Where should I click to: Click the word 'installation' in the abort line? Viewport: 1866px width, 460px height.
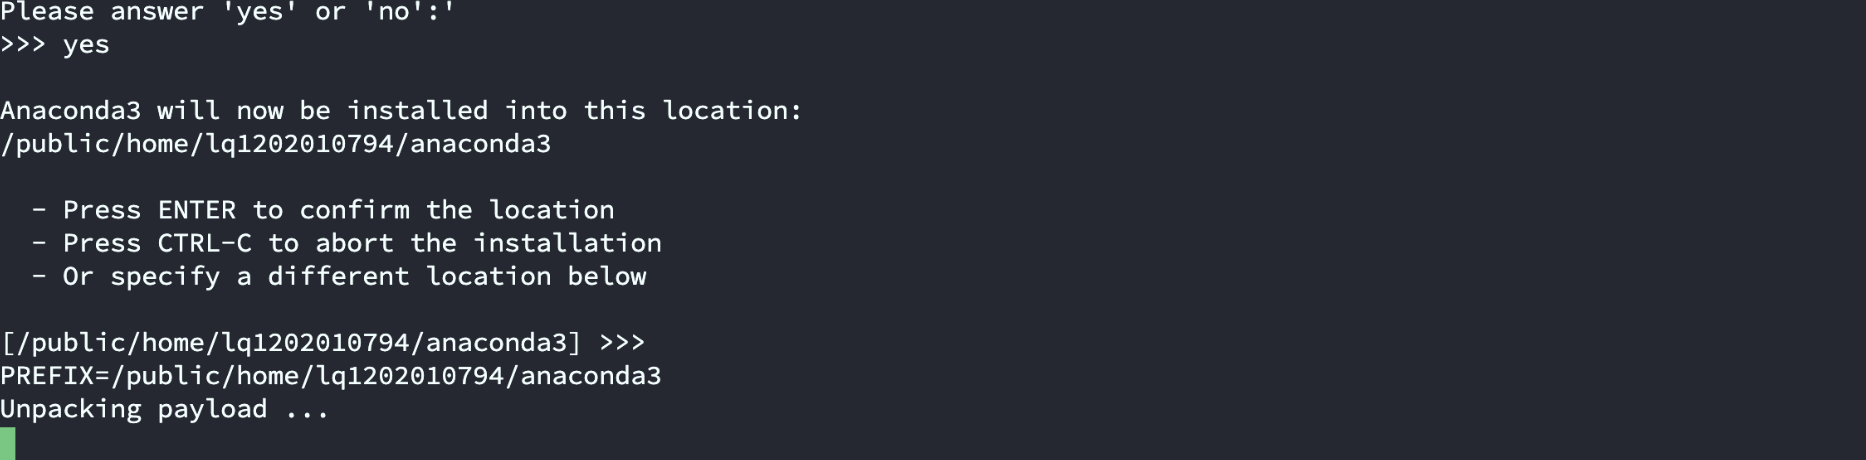[567, 243]
